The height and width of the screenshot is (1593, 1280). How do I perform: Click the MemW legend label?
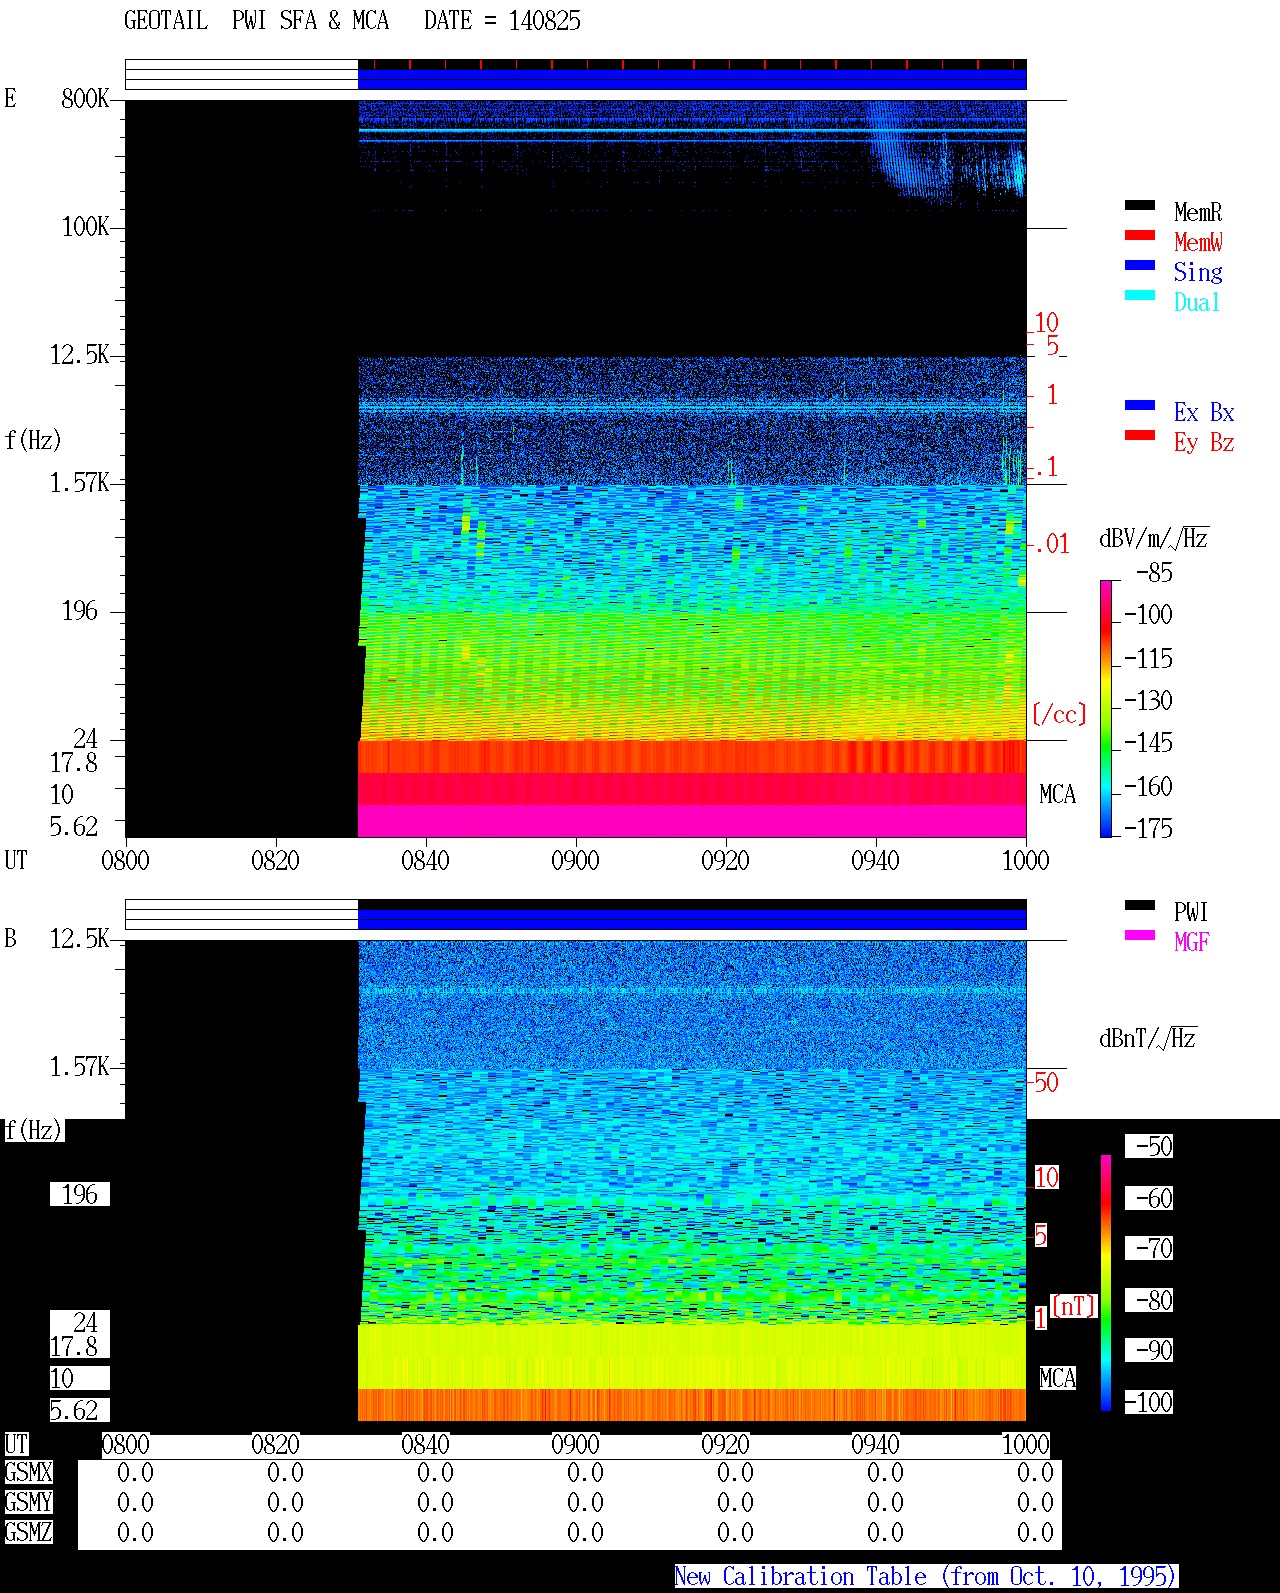coord(1198,242)
